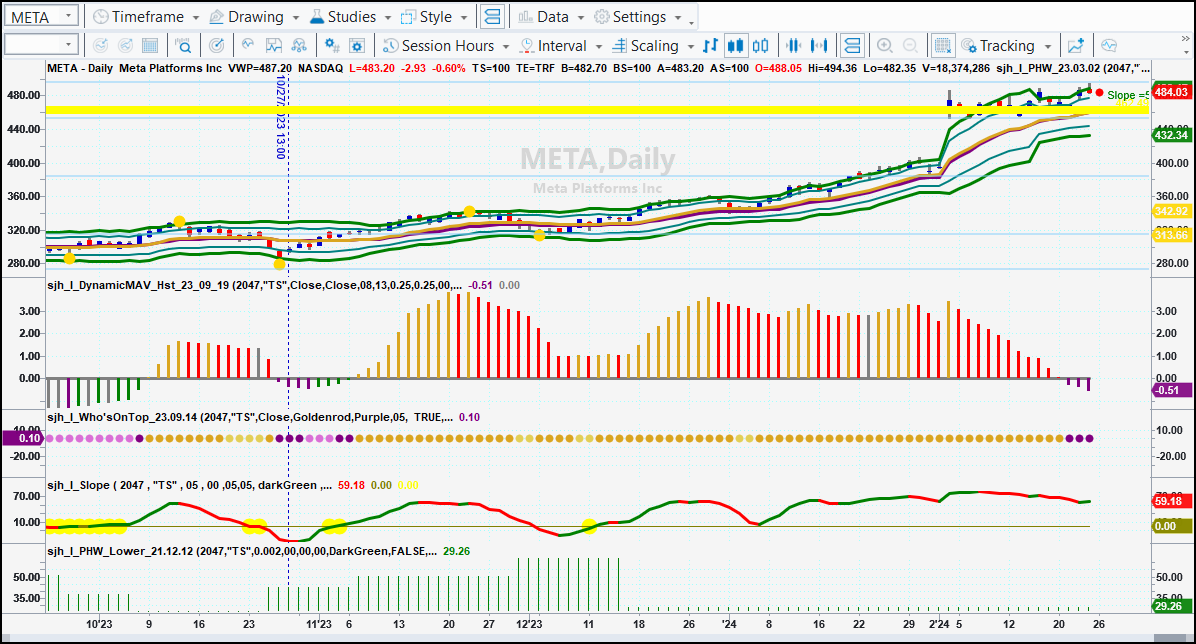Select the sjh_I_Who'sOnTop study label

(x=249, y=417)
